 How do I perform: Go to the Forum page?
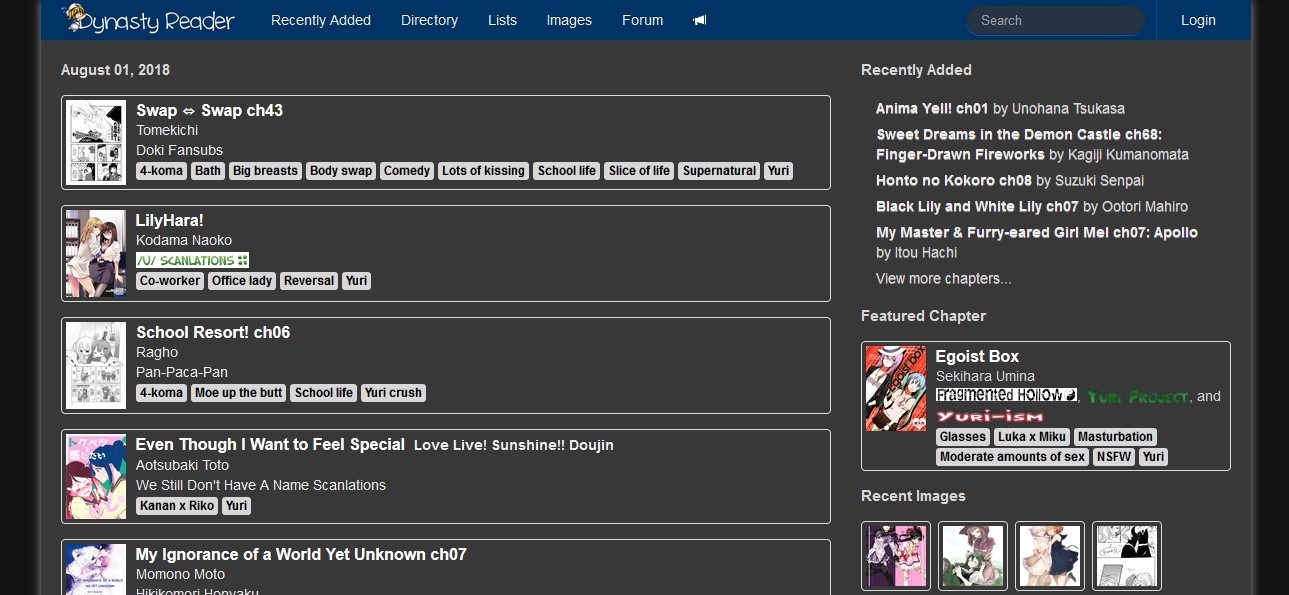(642, 20)
